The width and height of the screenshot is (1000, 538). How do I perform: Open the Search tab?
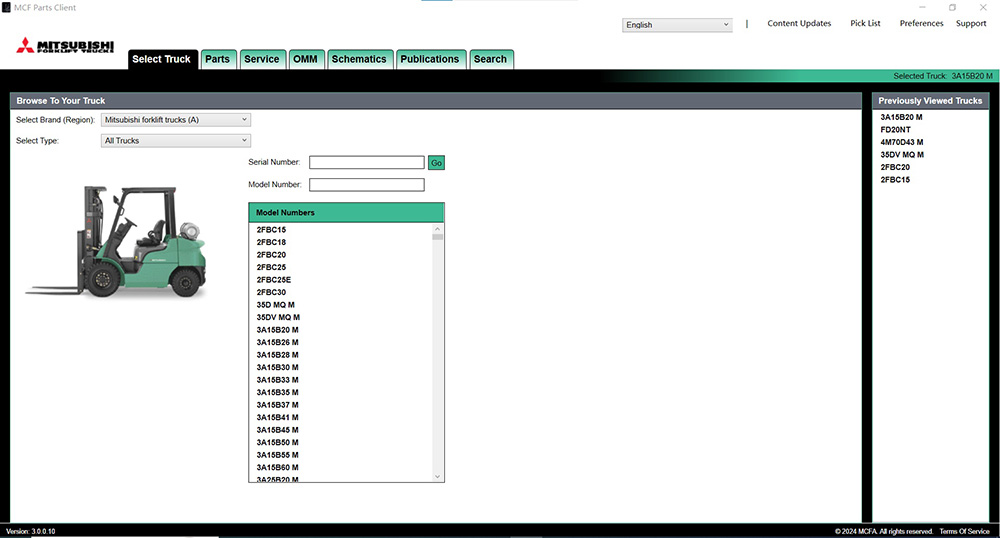(490, 59)
